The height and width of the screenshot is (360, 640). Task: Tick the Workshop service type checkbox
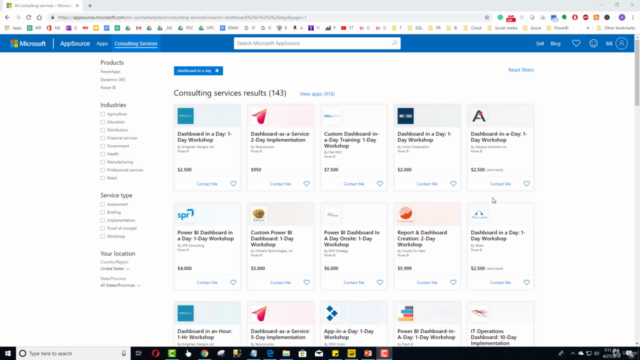click(102, 236)
